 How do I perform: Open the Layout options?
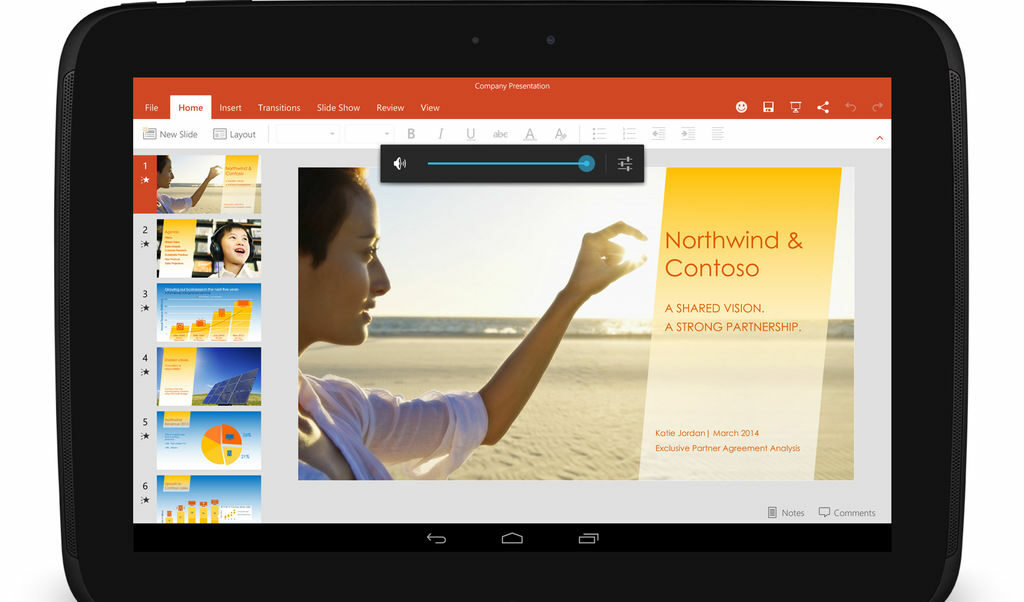[x=234, y=134]
